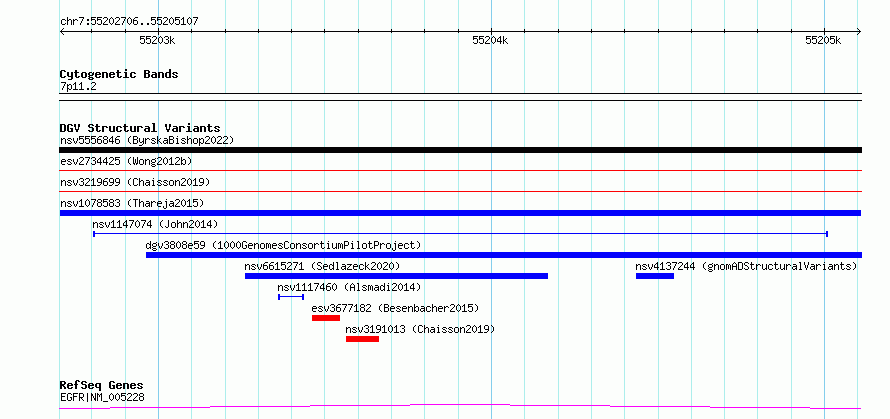Select the 7p11.2 band label
890x419 pixels.
[78, 86]
